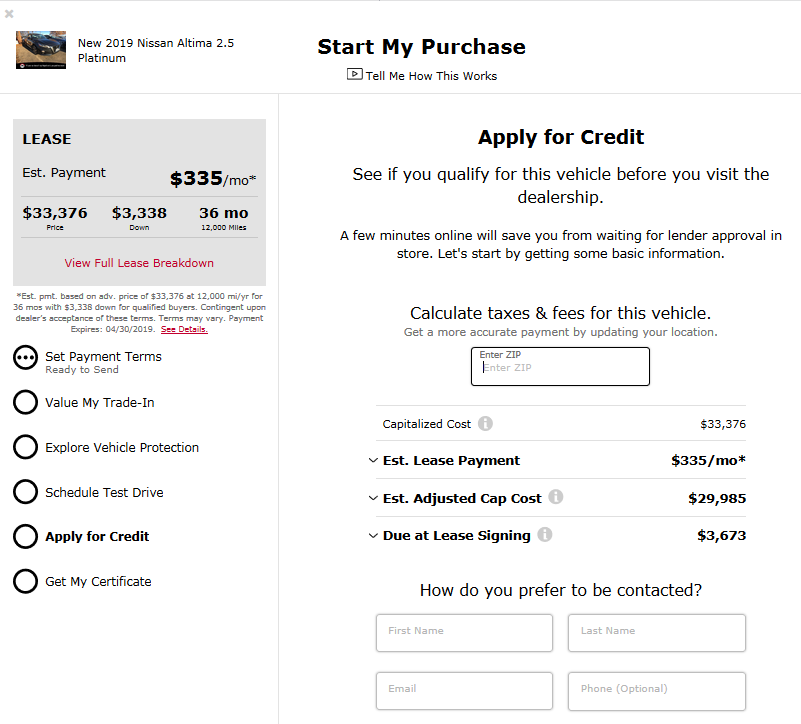This screenshot has height=724, width=801.
Task: Focus the Phone (Optional) field
Action: pyautogui.click(x=657, y=691)
